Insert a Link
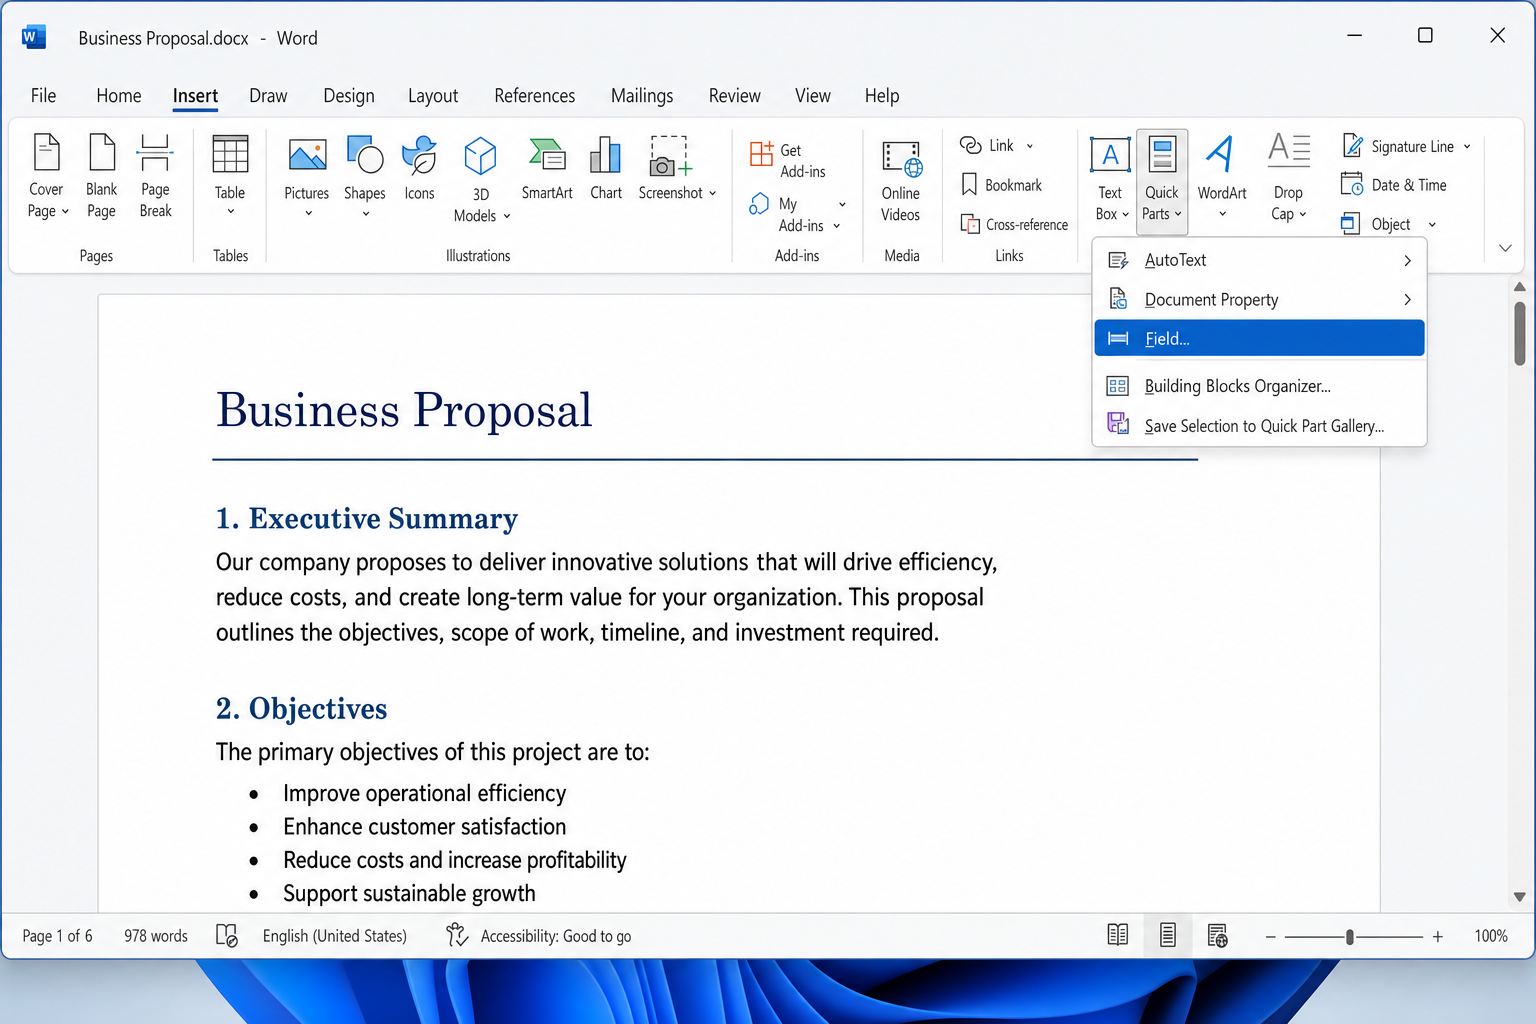 pyautogui.click(x=997, y=145)
